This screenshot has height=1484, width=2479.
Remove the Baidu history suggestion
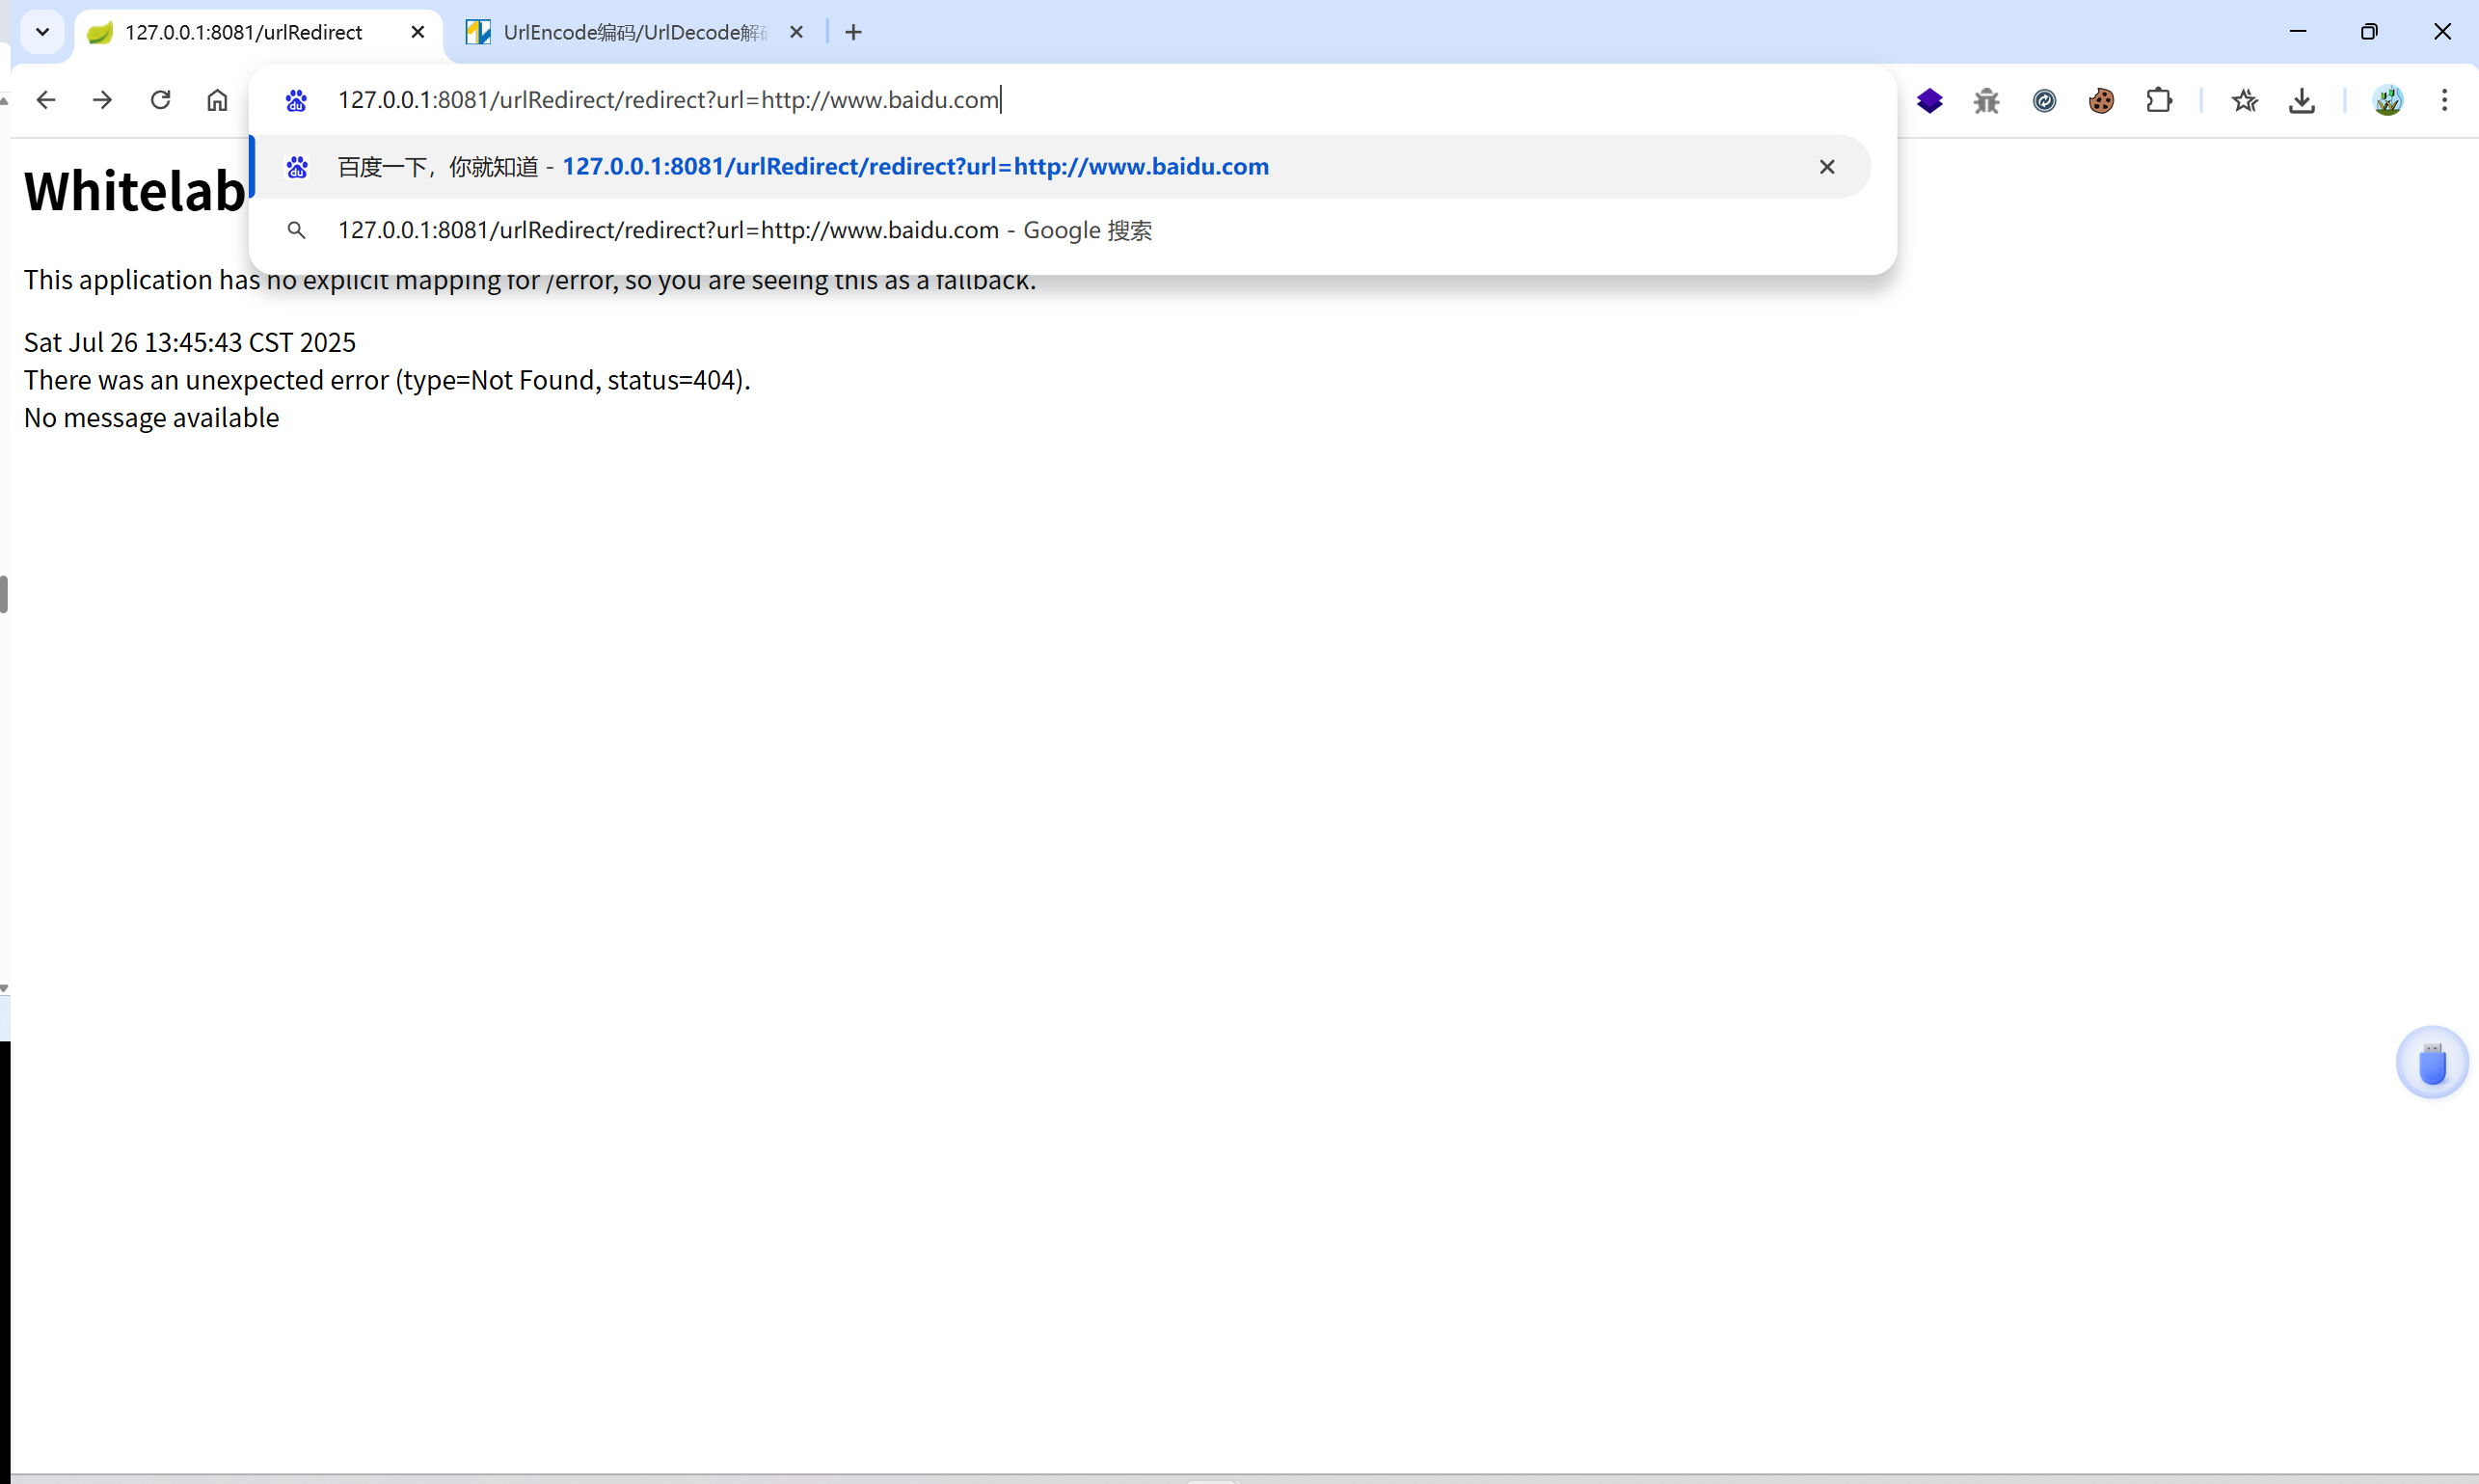(x=1826, y=167)
